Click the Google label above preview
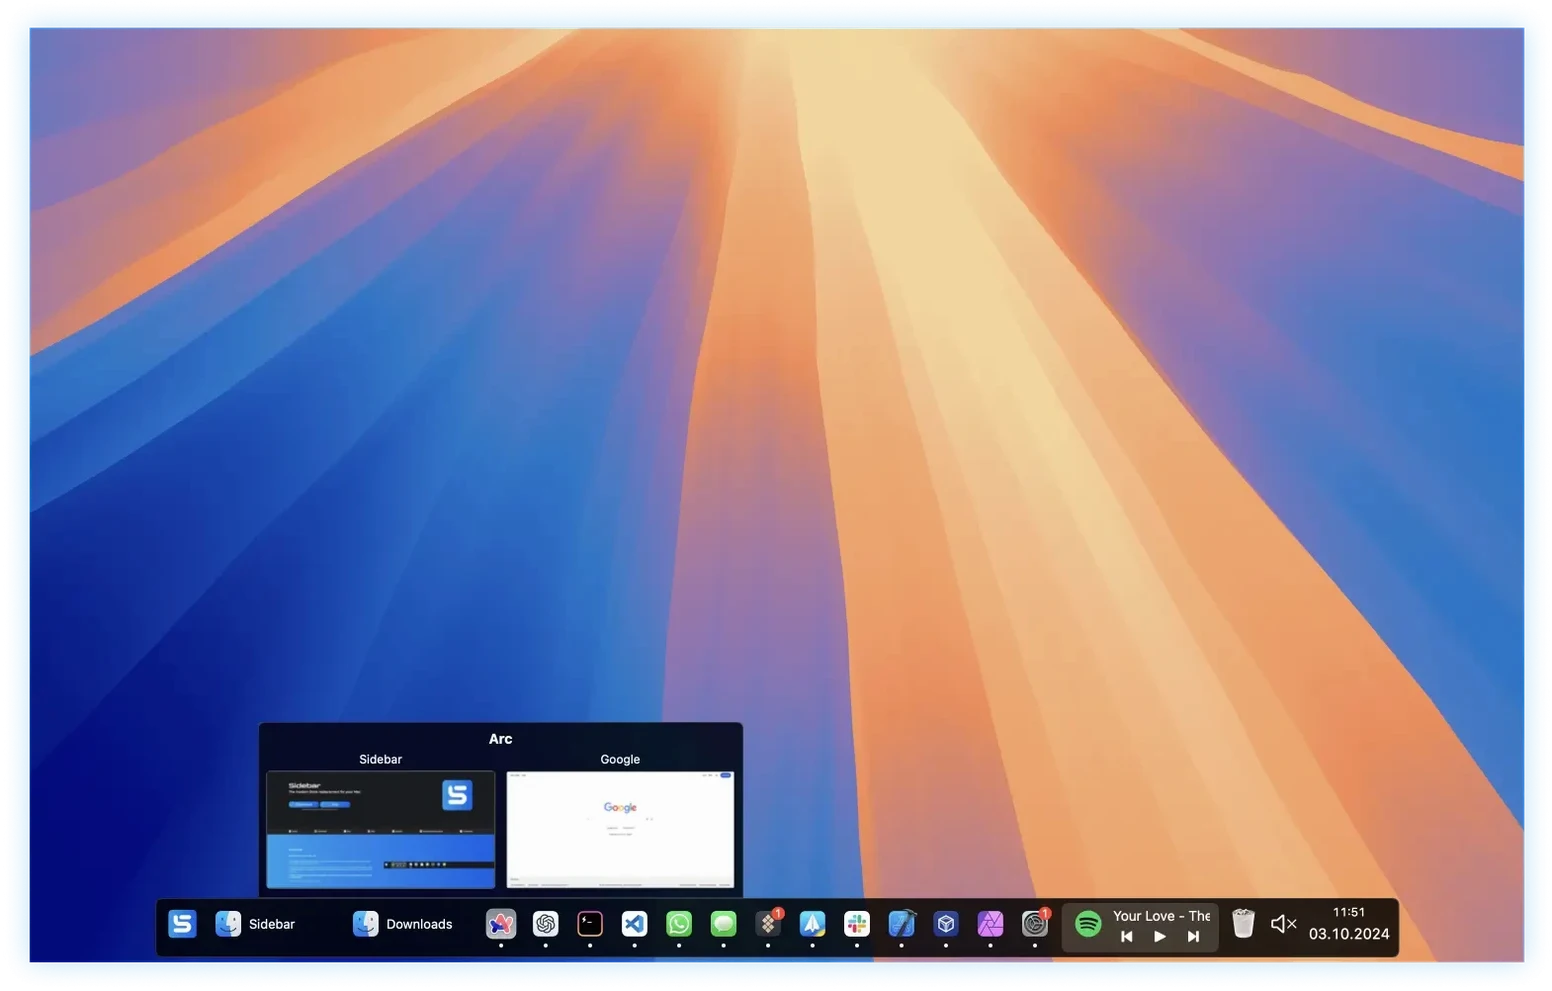1552x991 pixels. tap(620, 759)
